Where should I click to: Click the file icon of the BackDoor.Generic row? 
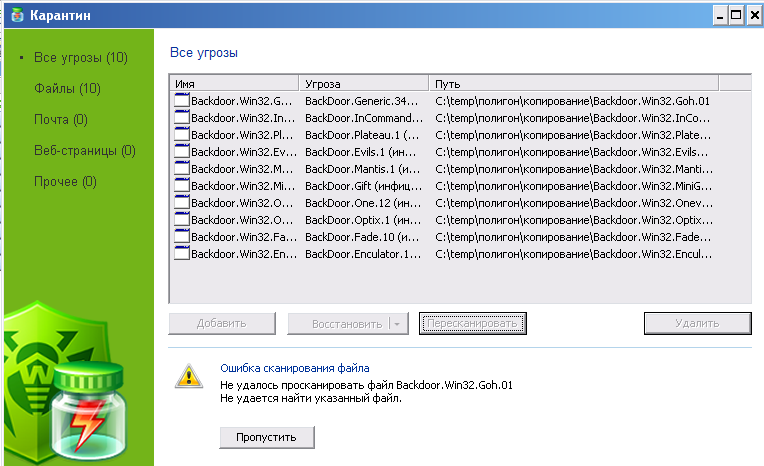coord(181,101)
